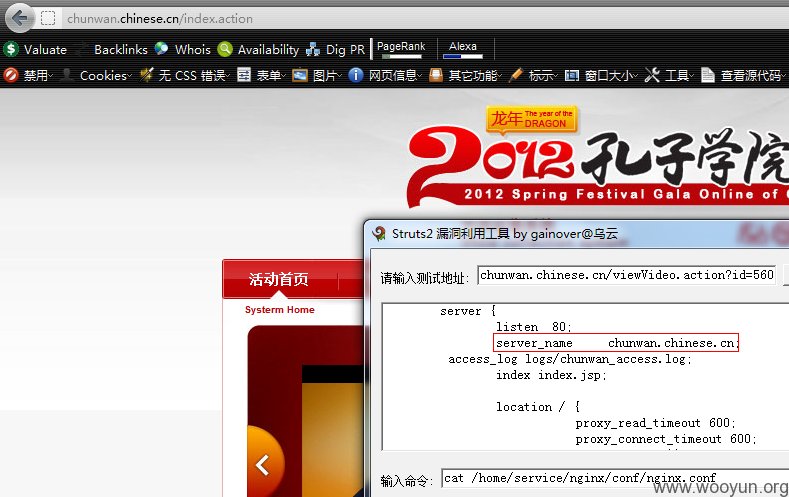This screenshot has width=789, height=497.
Task: Click the CSS wand icon
Action: click(146, 75)
